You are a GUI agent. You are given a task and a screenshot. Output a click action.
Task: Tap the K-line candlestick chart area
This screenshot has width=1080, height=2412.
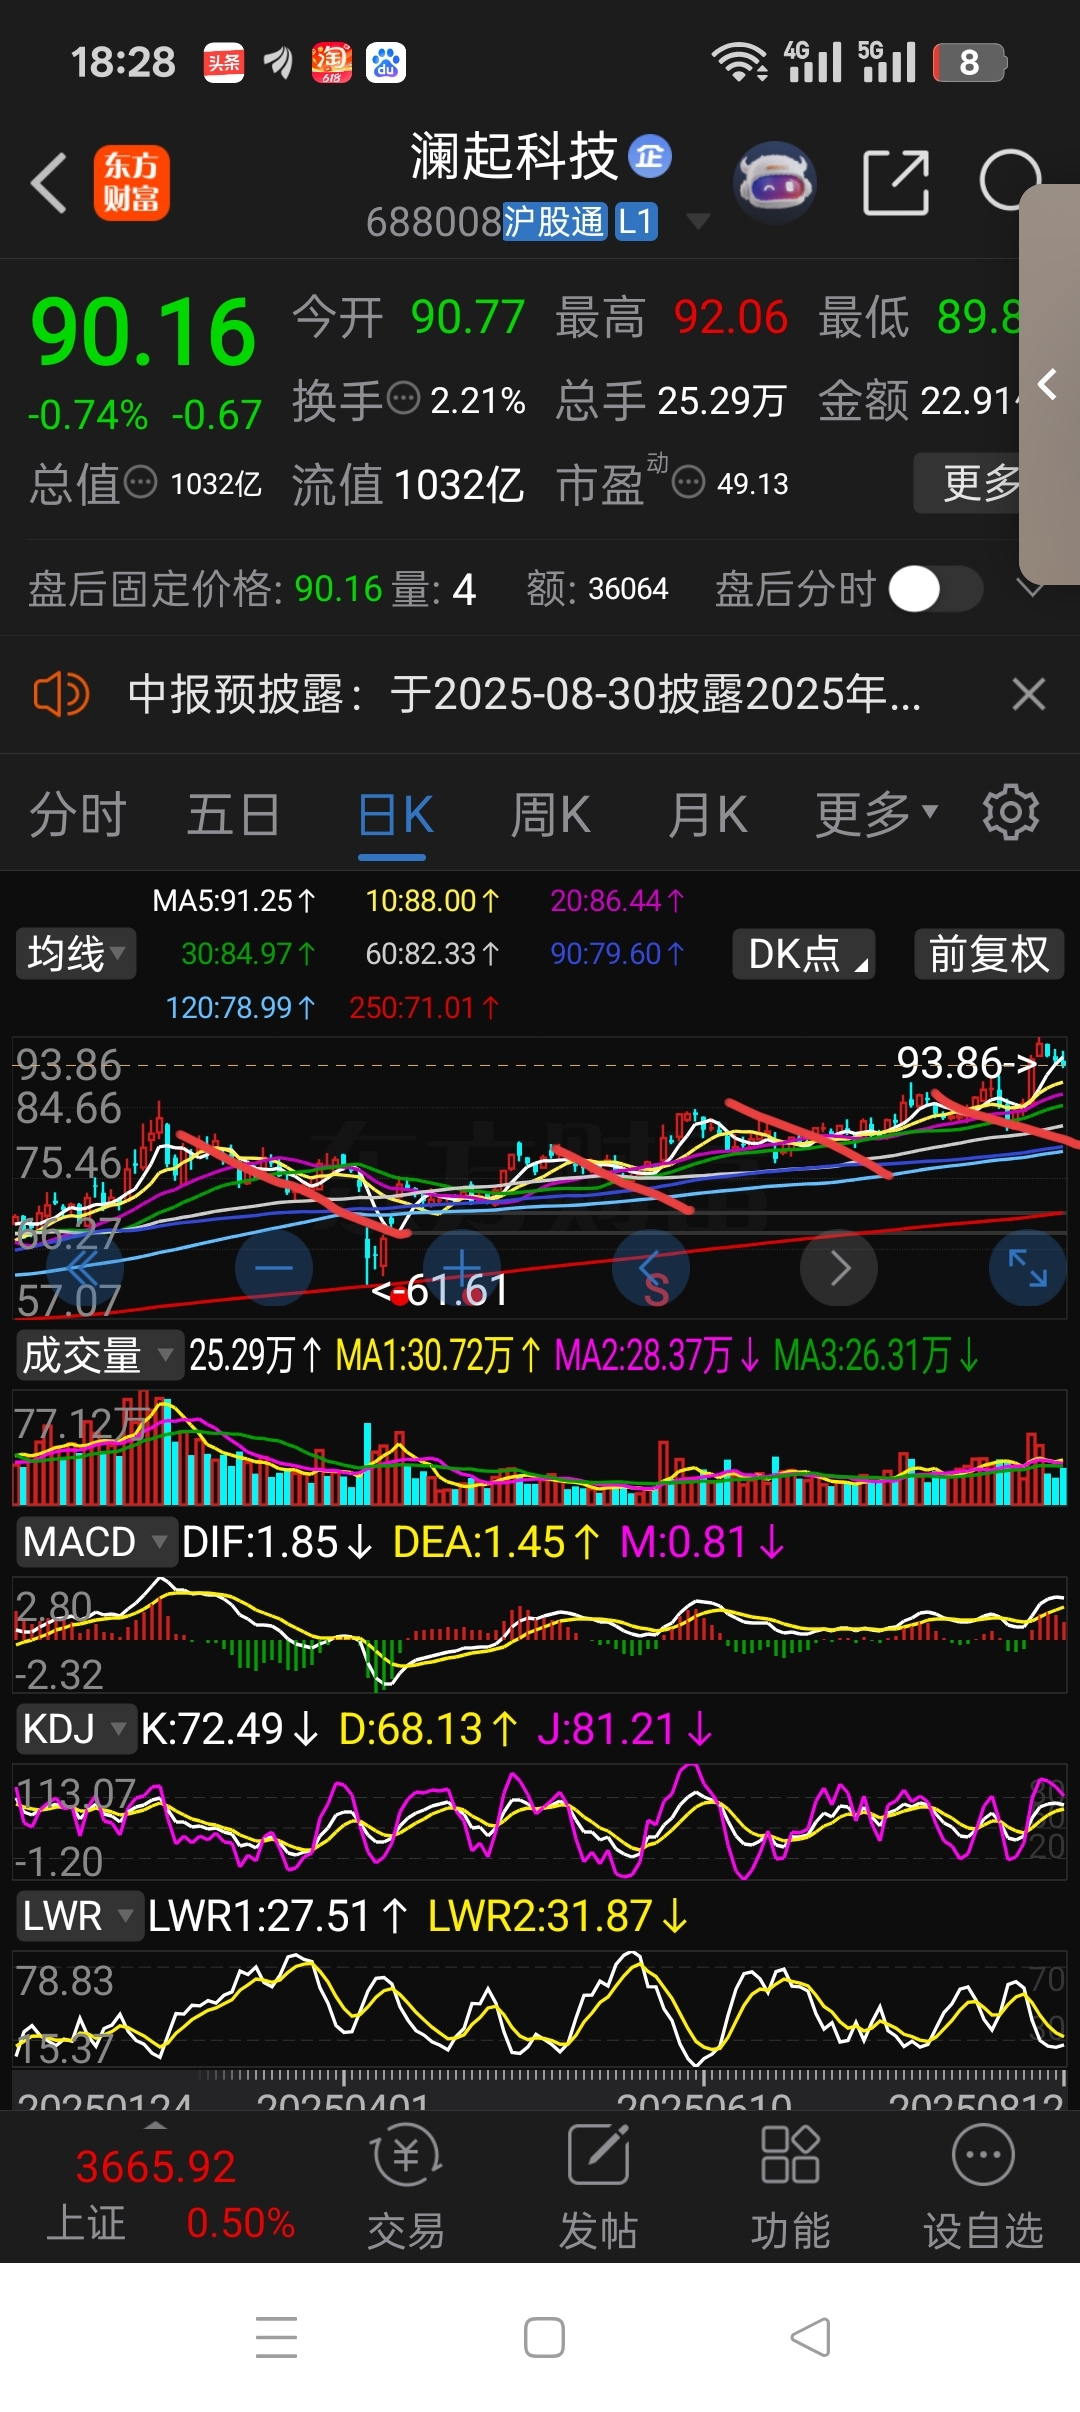point(540,1178)
